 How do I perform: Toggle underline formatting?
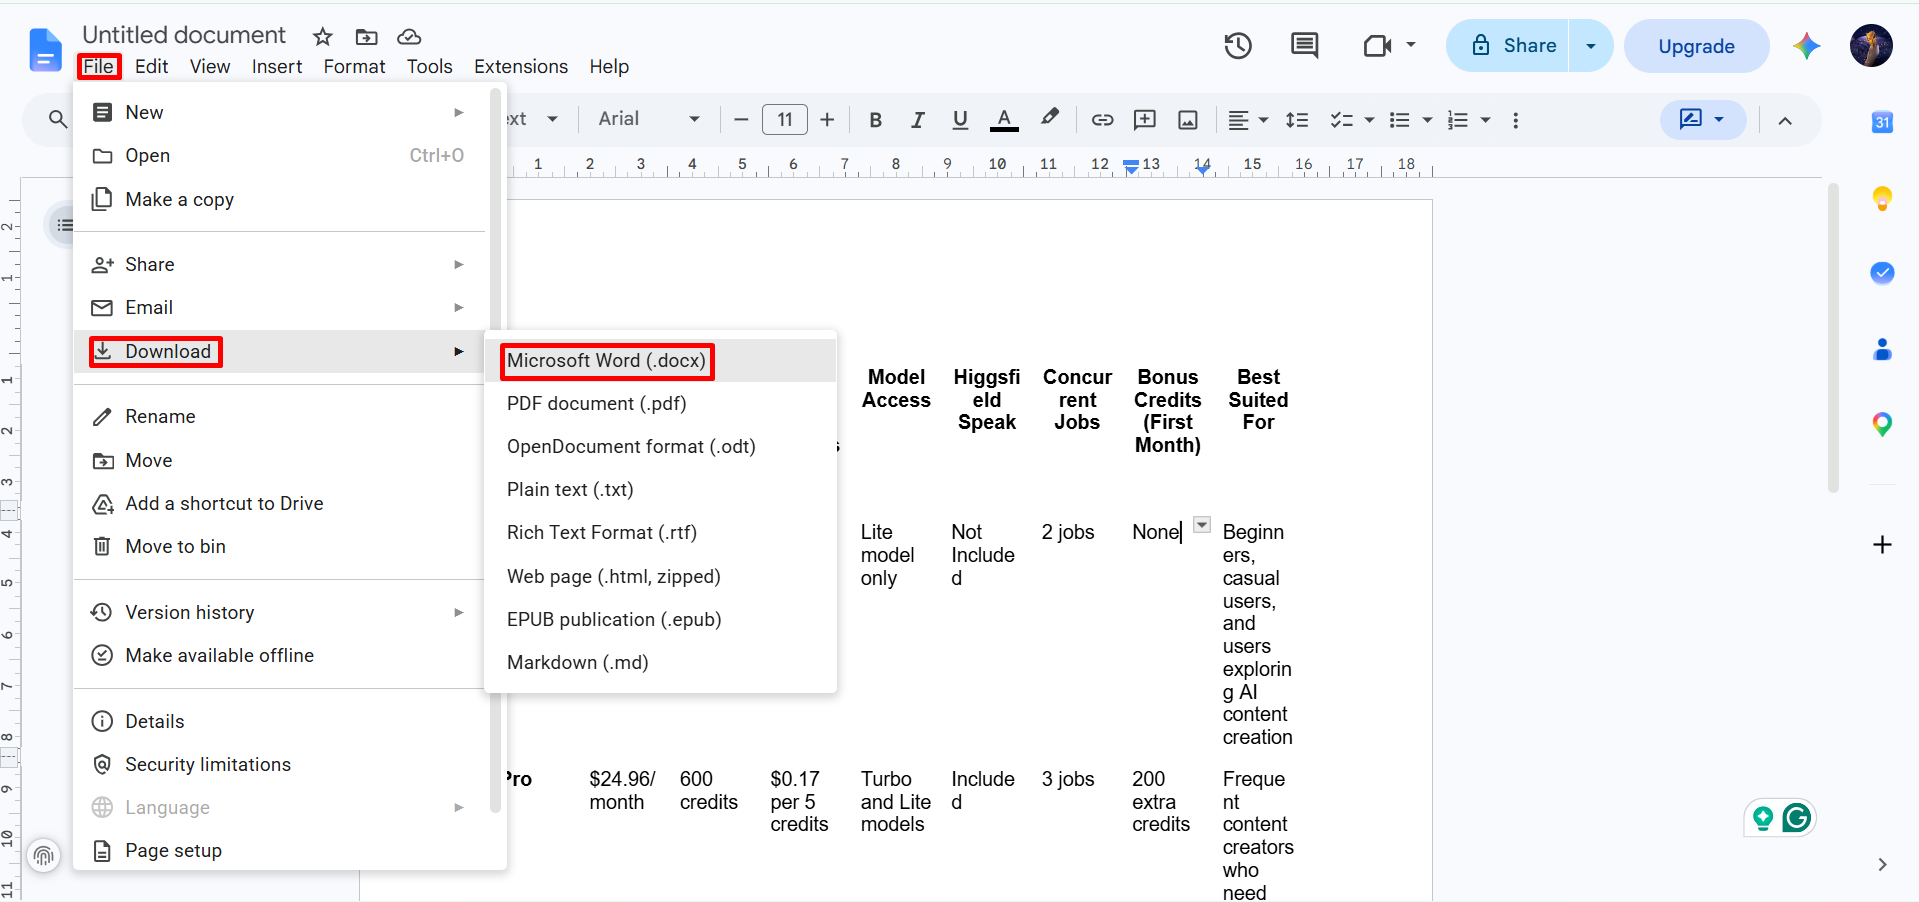click(960, 120)
